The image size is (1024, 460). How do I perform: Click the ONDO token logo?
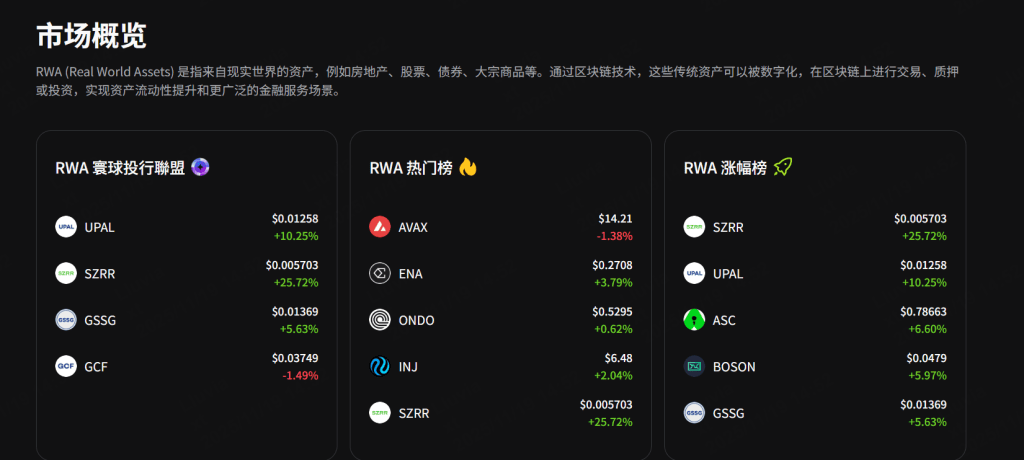[x=380, y=320]
